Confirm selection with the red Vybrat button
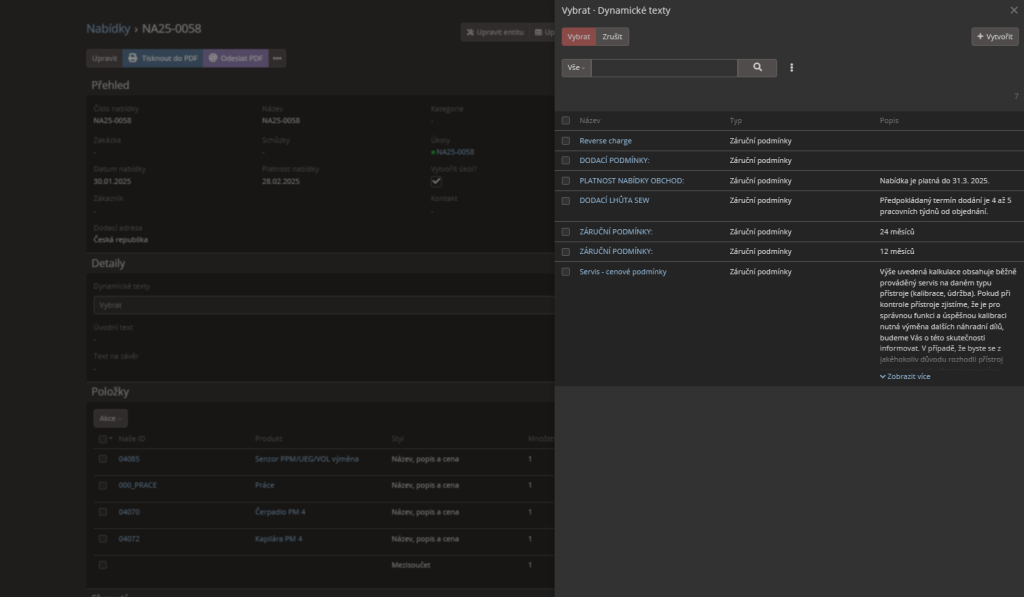Viewport: 1024px width, 597px height. coord(578,37)
